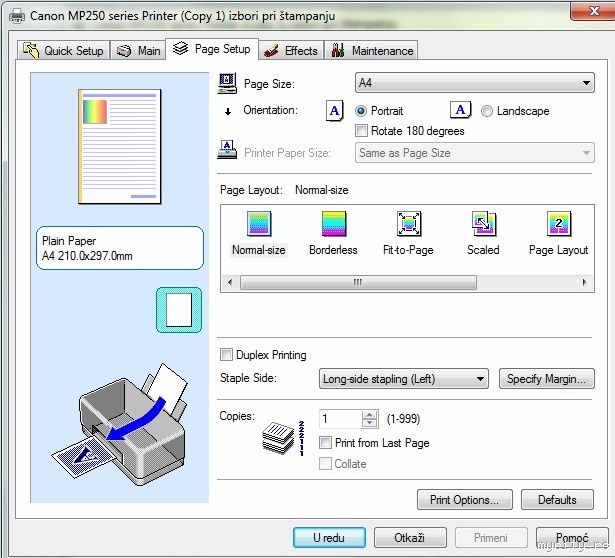Select Portrait orientation radio button

point(361,111)
